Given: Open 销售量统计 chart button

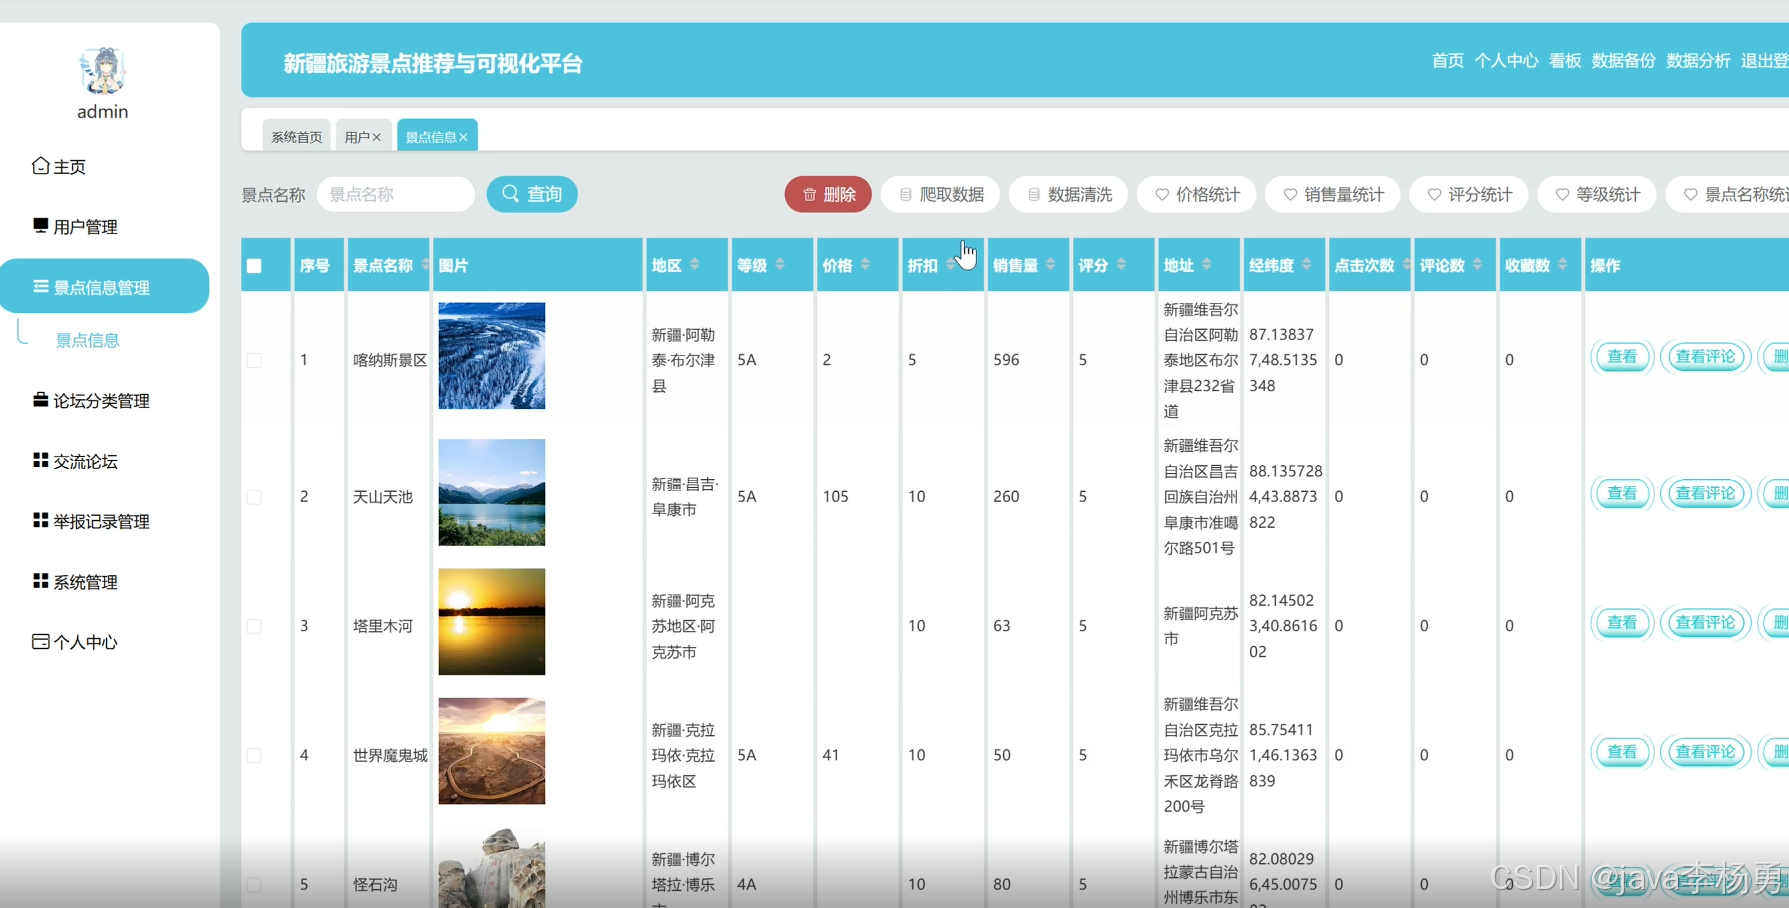Looking at the screenshot, I should (1333, 194).
